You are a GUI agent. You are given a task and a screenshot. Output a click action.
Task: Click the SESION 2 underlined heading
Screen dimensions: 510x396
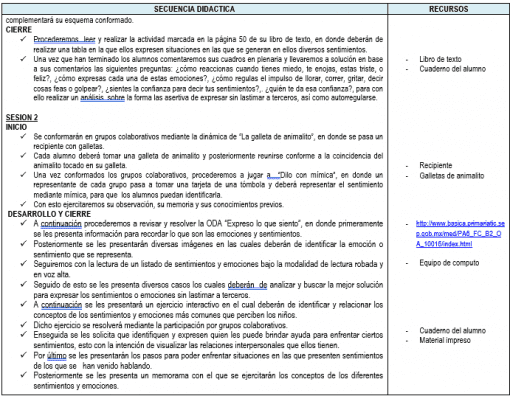point(22,117)
